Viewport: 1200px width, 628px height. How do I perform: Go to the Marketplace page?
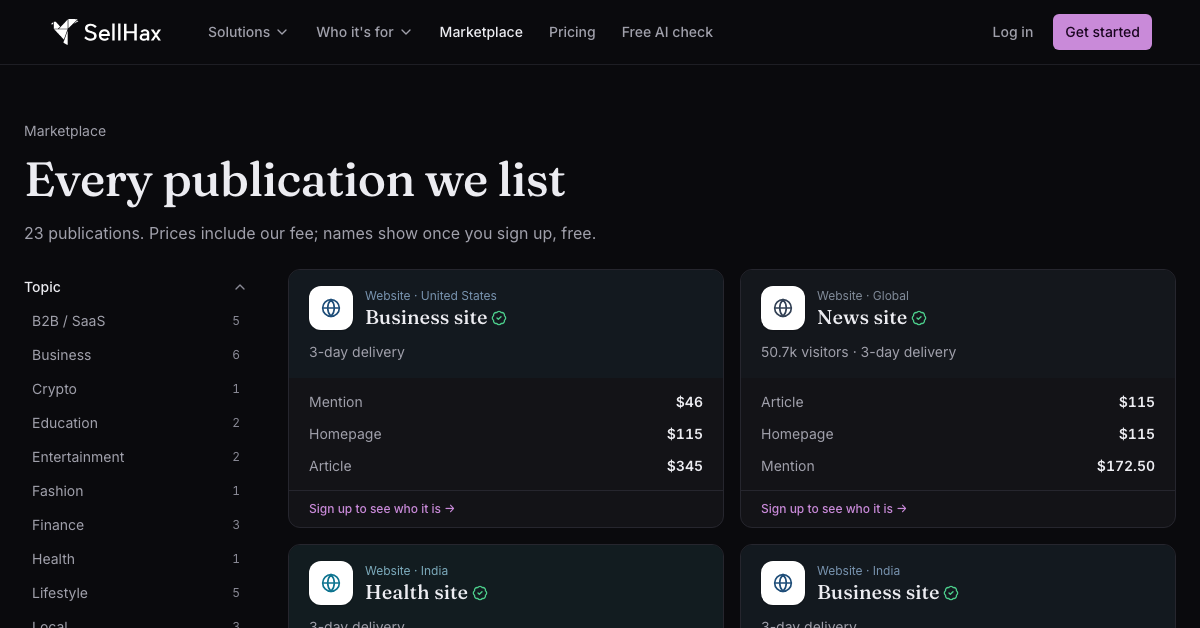pyautogui.click(x=481, y=32)
